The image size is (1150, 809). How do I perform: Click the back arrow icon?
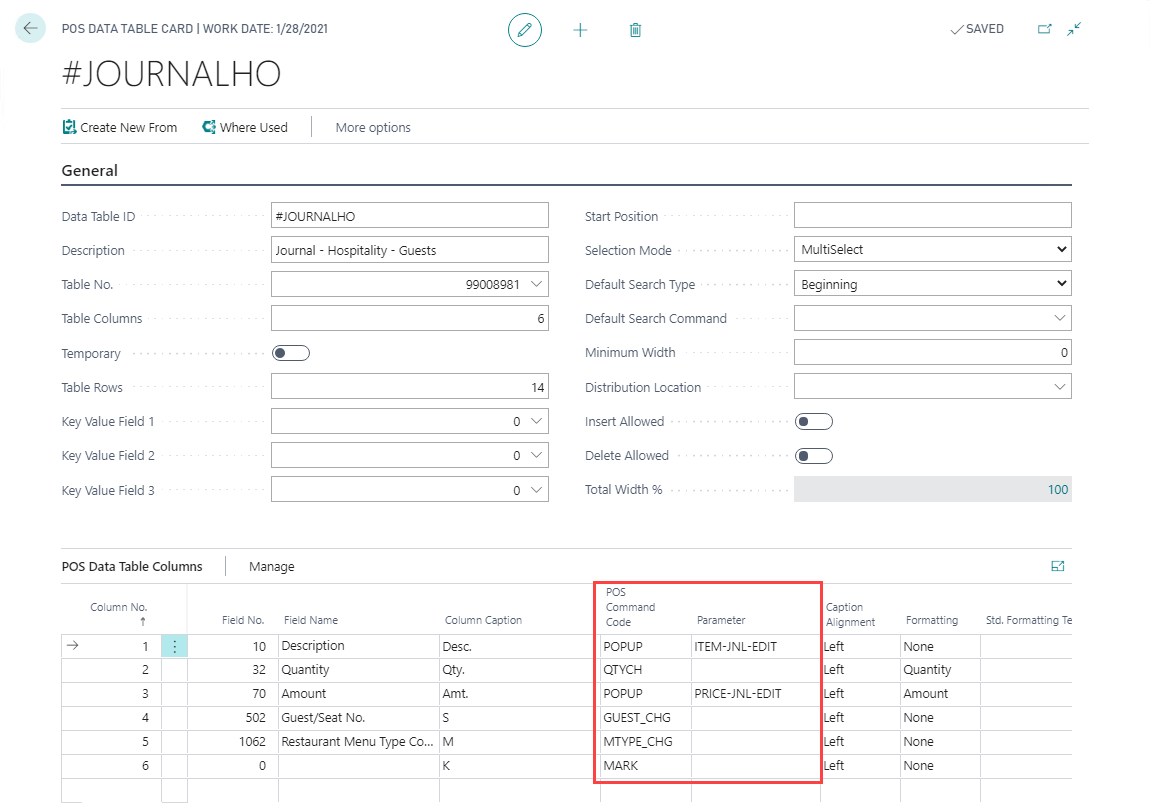pos(30,29)
